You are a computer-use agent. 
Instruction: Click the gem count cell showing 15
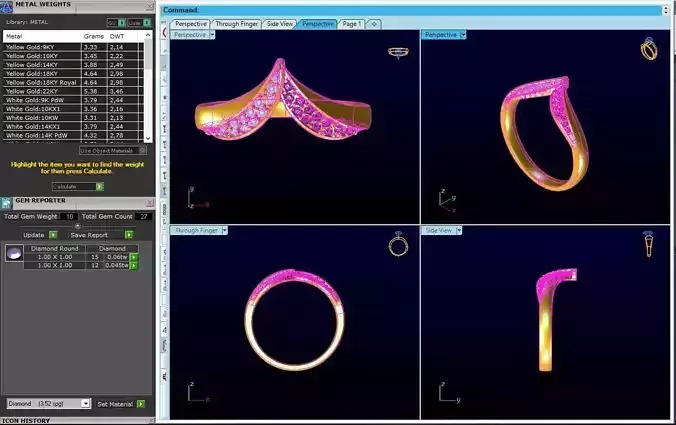click(95, 257)
